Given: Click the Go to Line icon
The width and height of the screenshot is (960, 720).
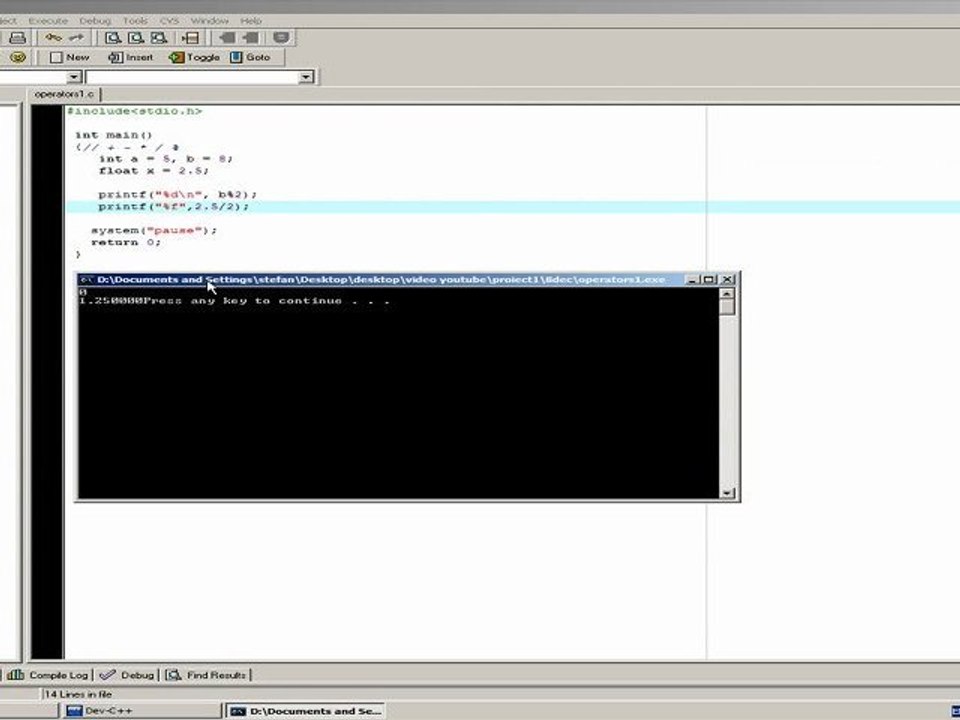Looking at the screenshot, I should pyautogui.click(x=190, y=38).
